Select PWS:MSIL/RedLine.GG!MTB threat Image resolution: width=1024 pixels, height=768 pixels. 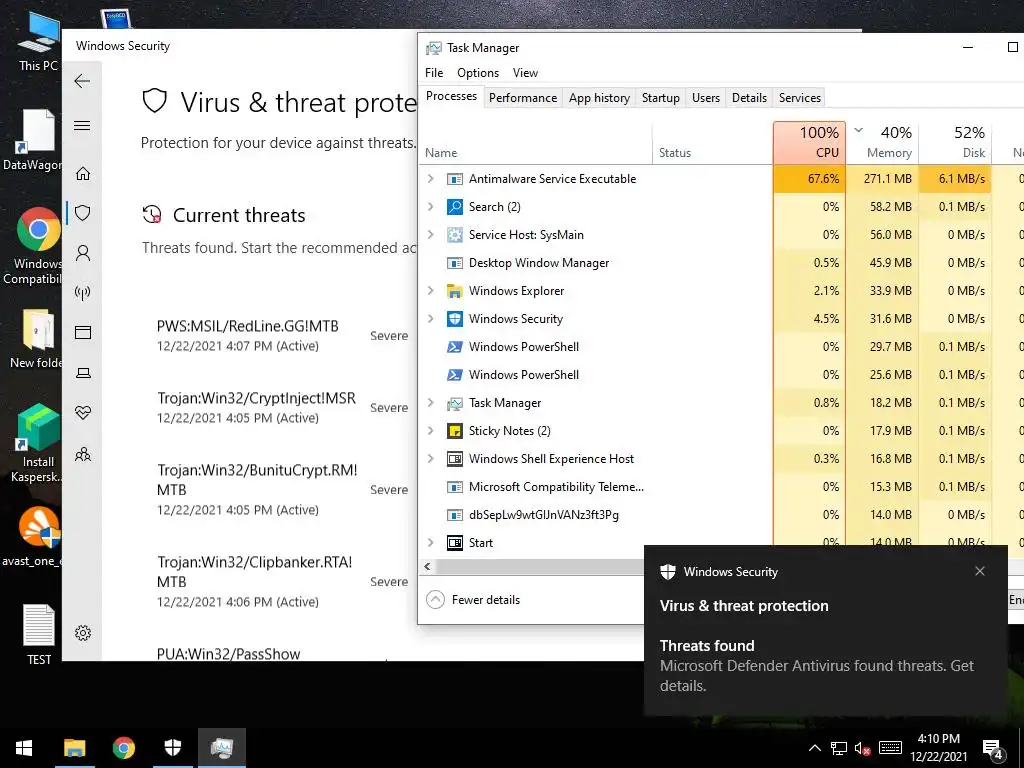[x=282, y=336]
